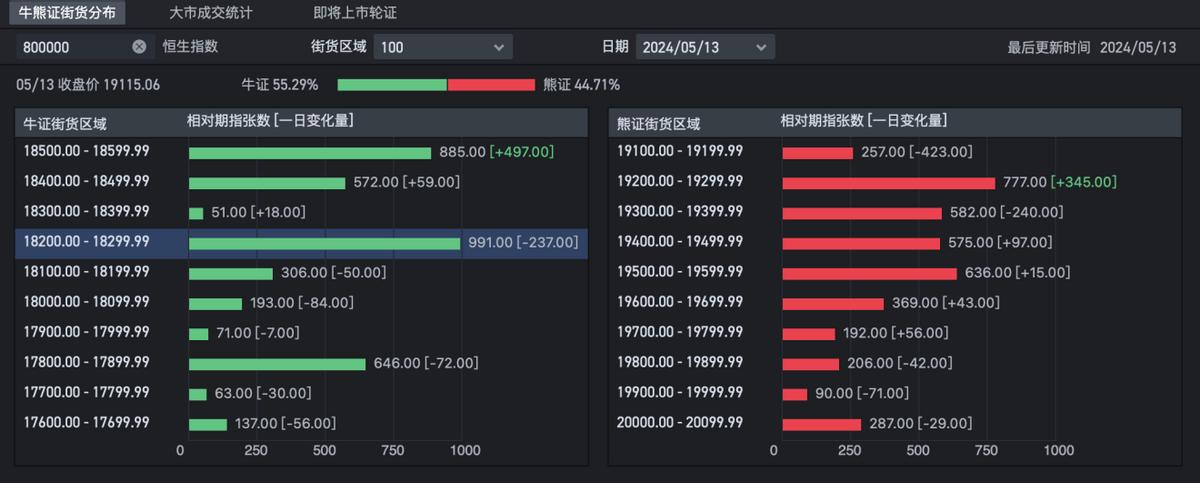
Task: Switch to 大市成交统计 tab
Action: click(x=210, y=13)
